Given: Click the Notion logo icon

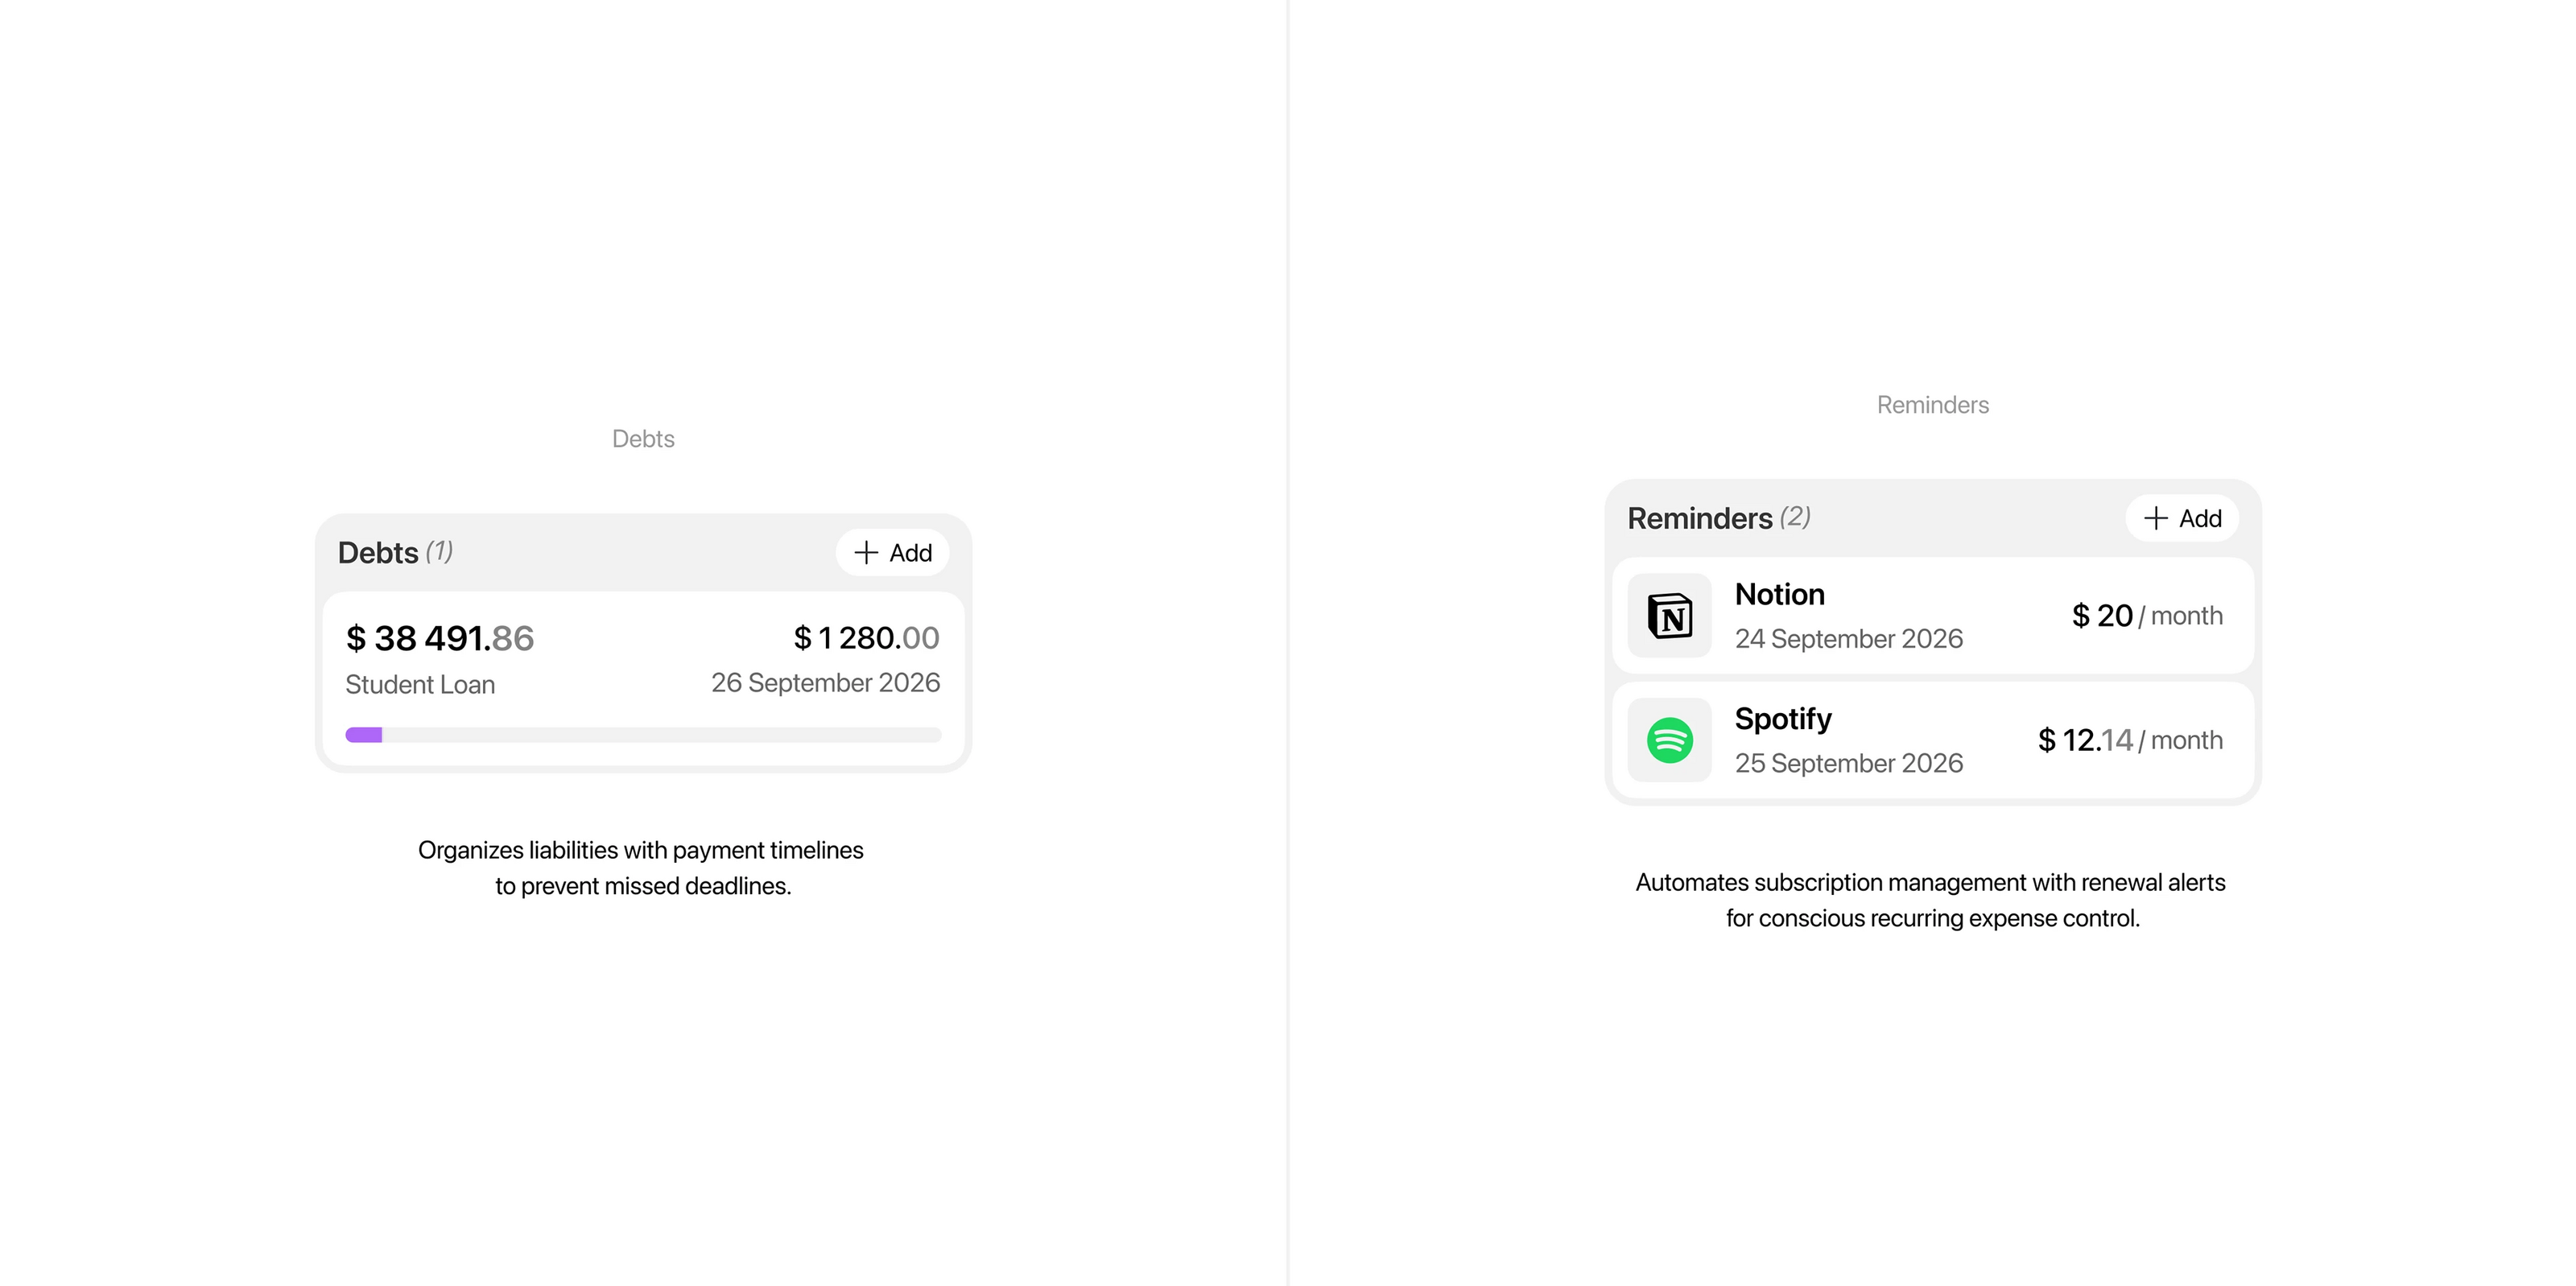Looking at the screenshot, I should [x=1669, y=616].
